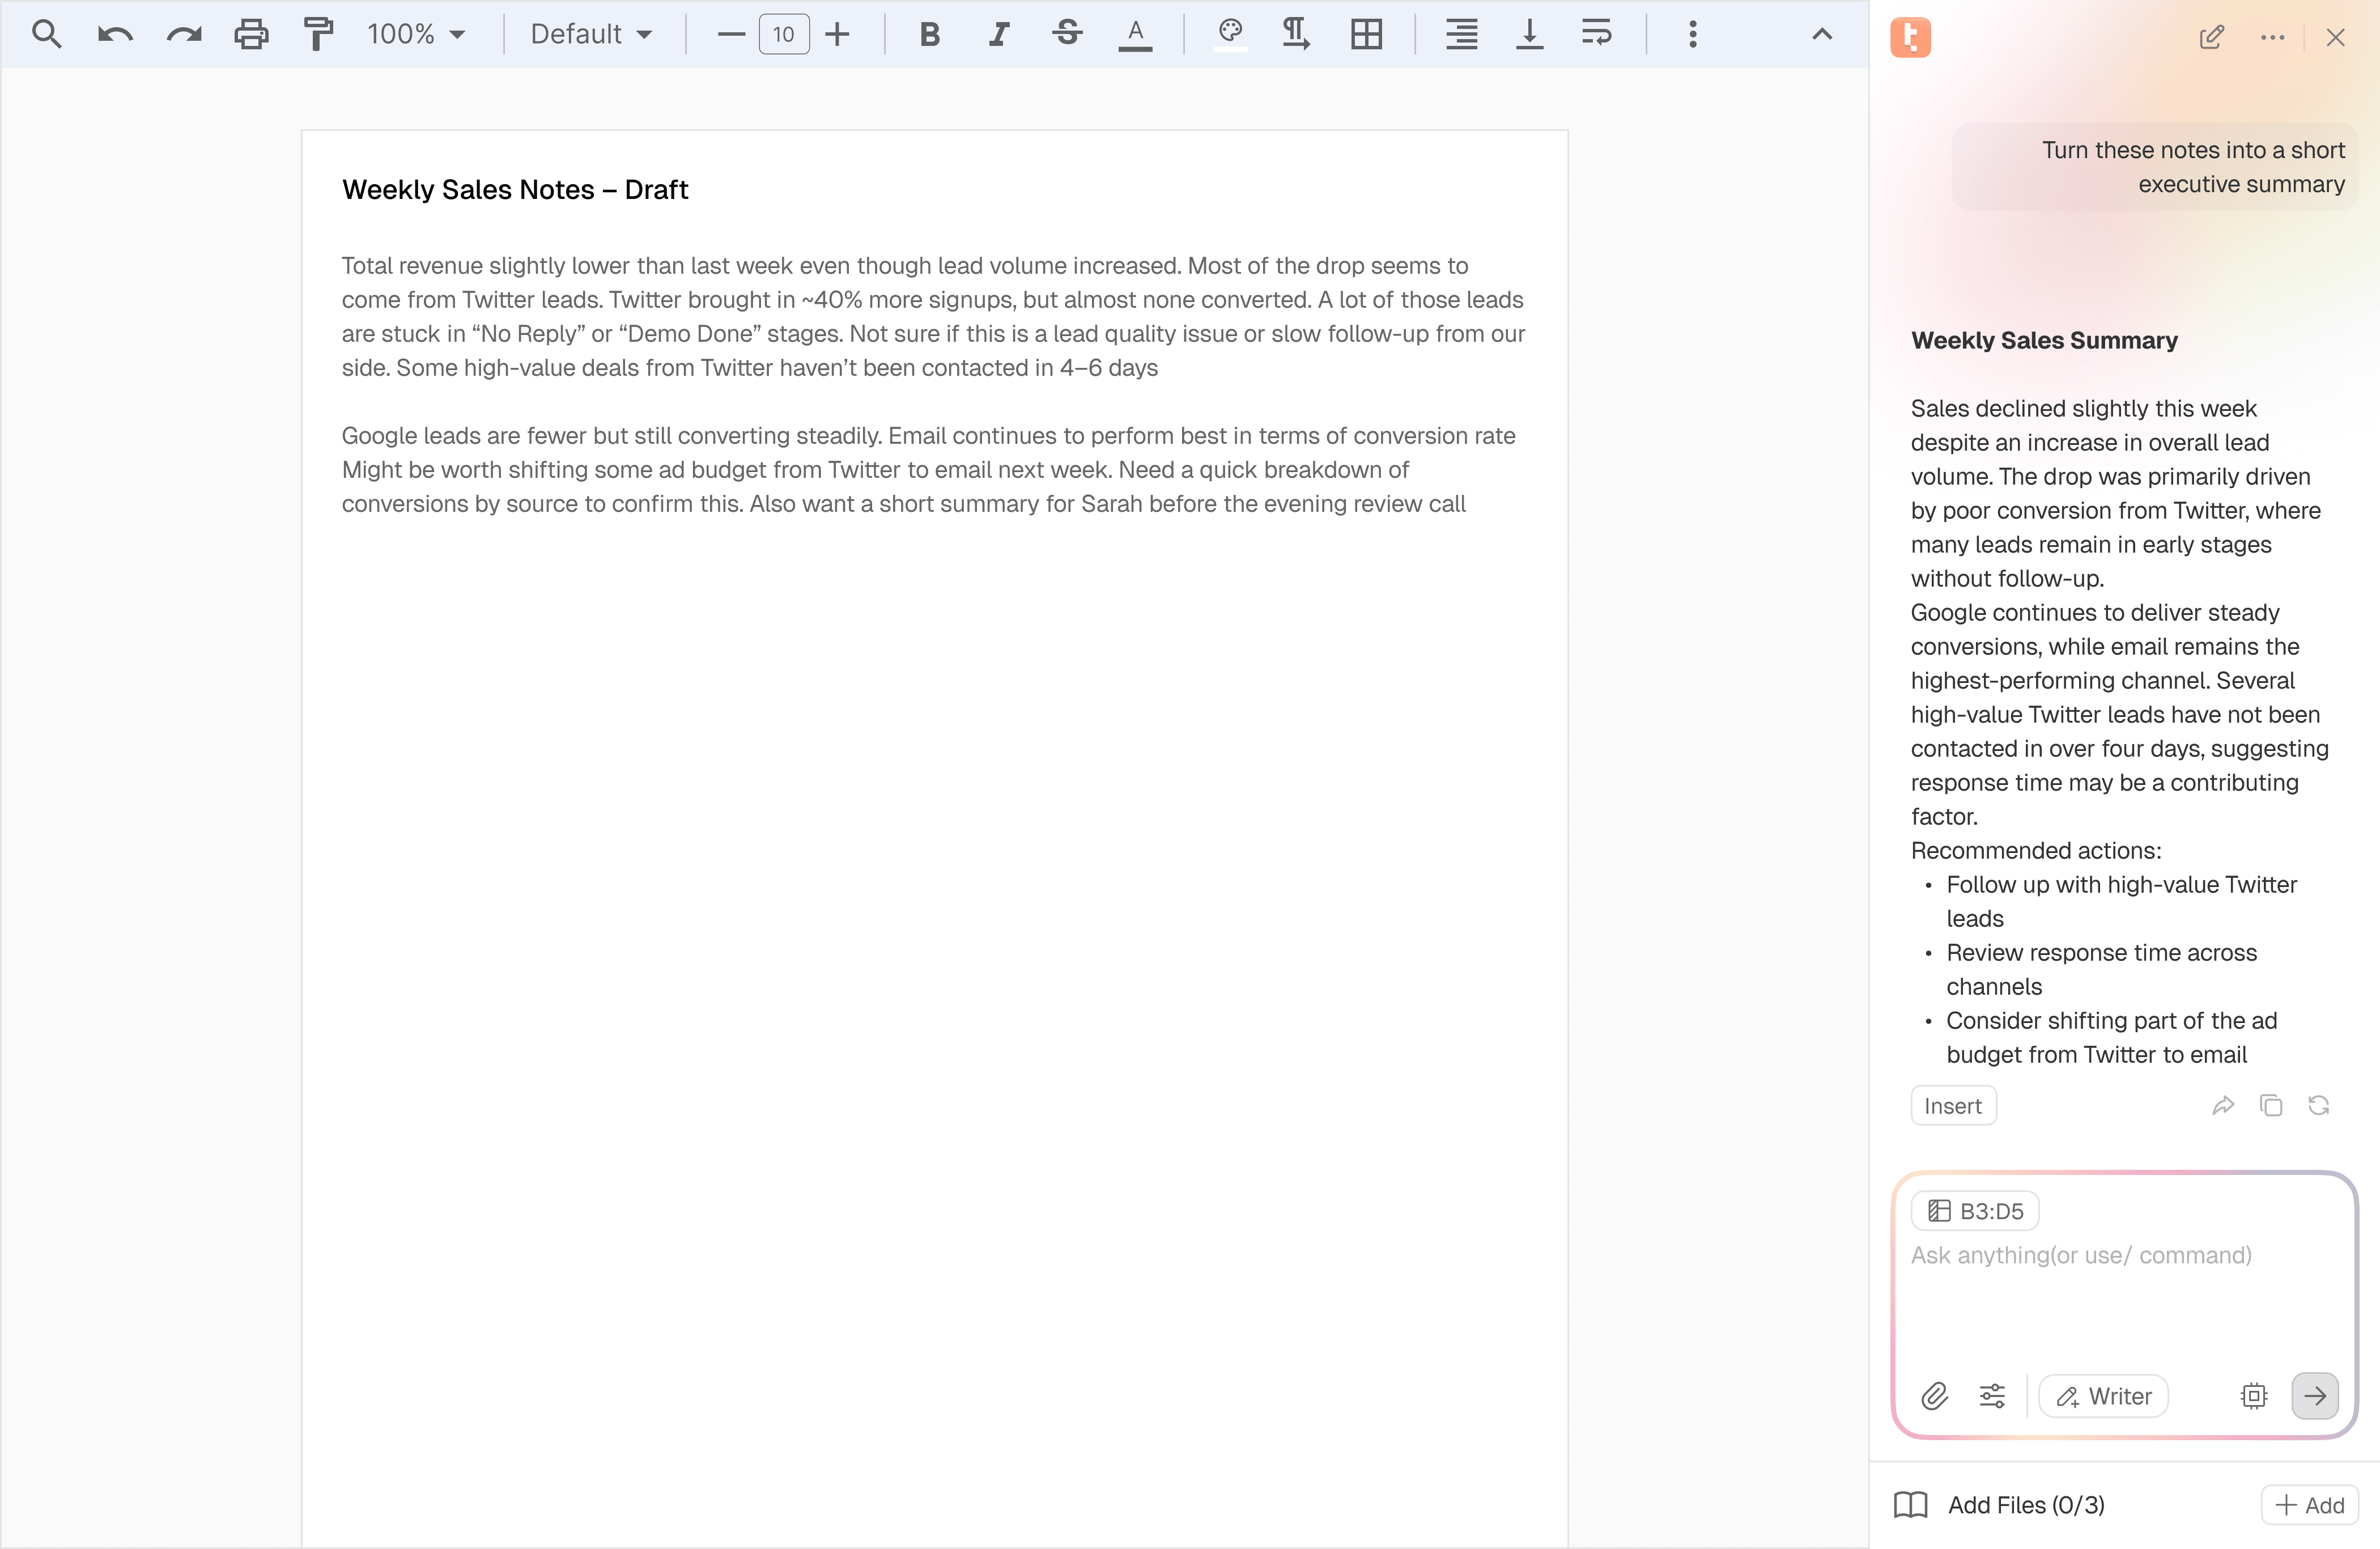Click the print icon
The height and width of the screenshot is (1549, 2380).
point(251,34)
